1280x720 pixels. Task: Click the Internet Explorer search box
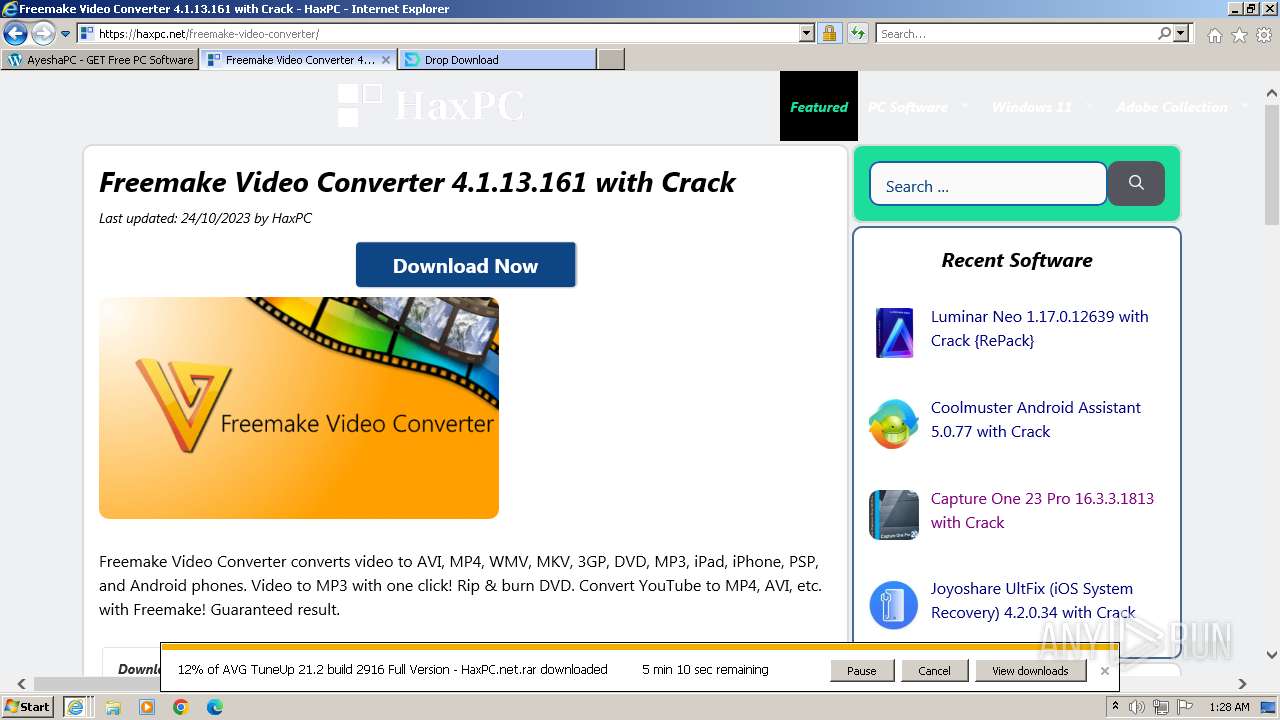coord(1016,34)
